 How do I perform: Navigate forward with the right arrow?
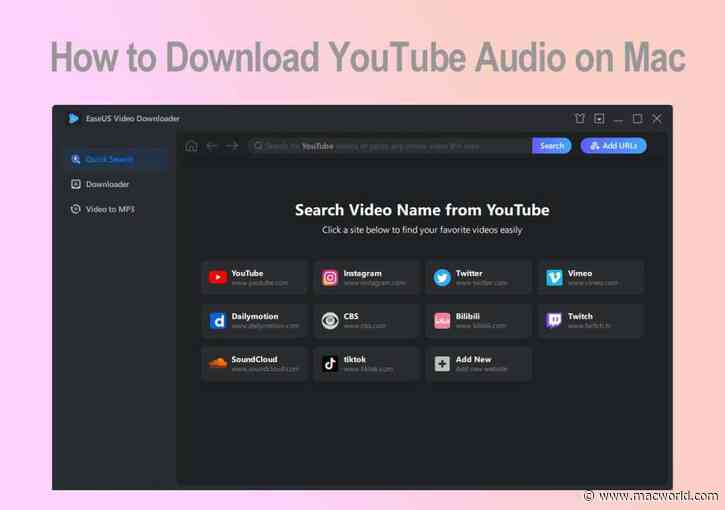click(232, 146)
